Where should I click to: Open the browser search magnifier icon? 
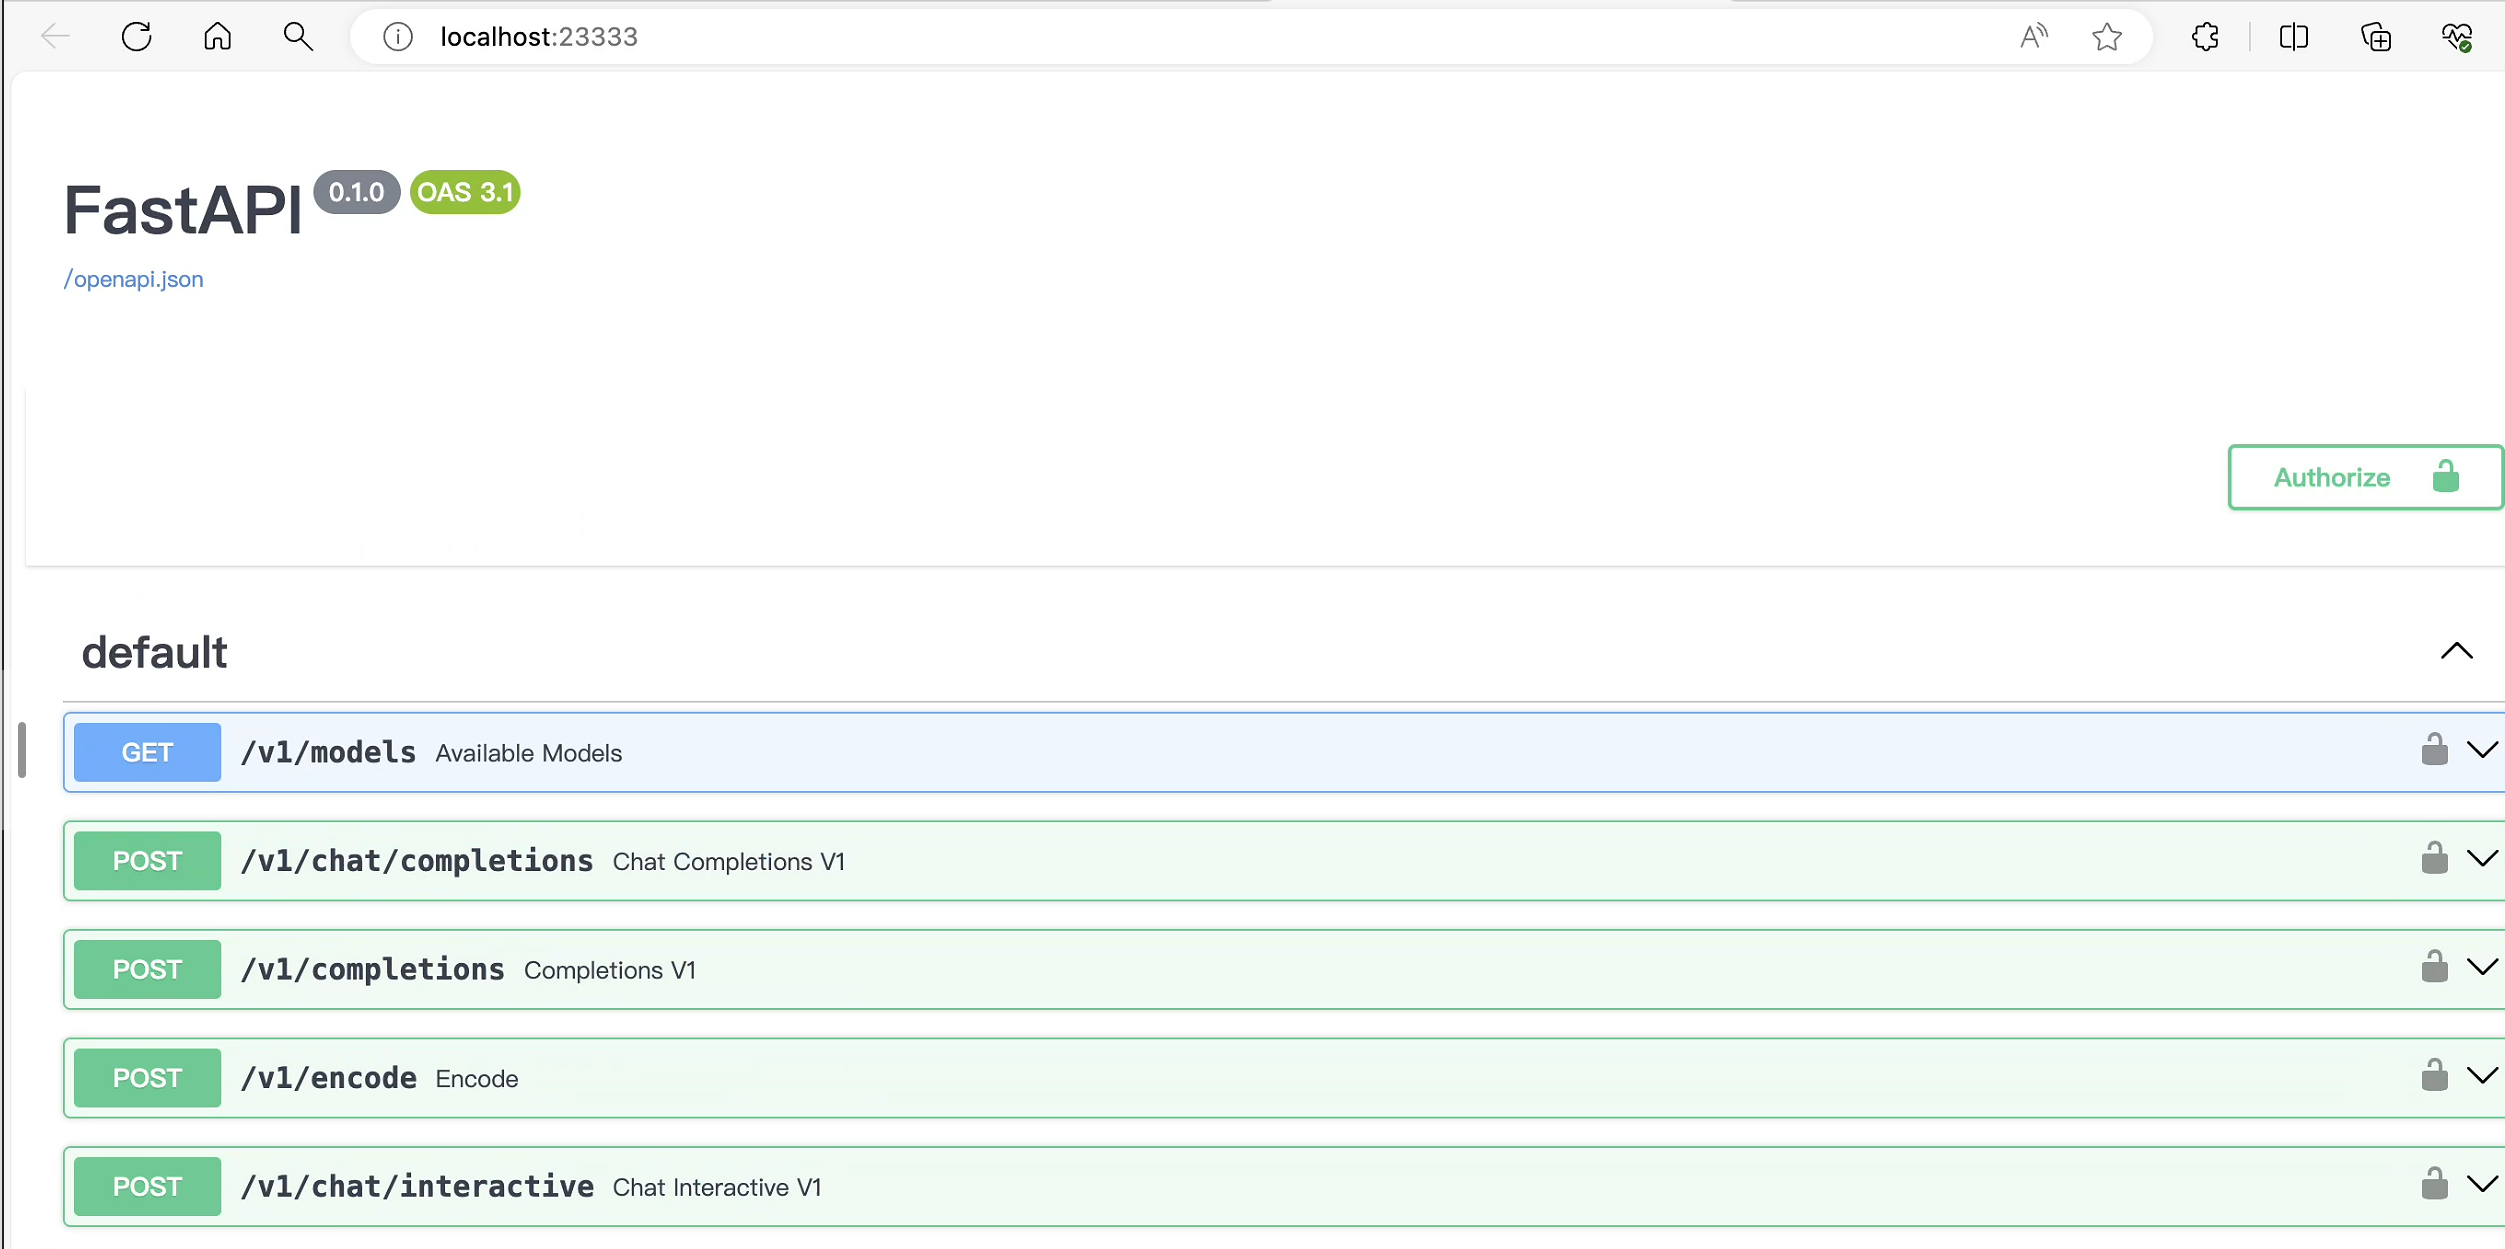pyautogui.click(x=298, y=37)
